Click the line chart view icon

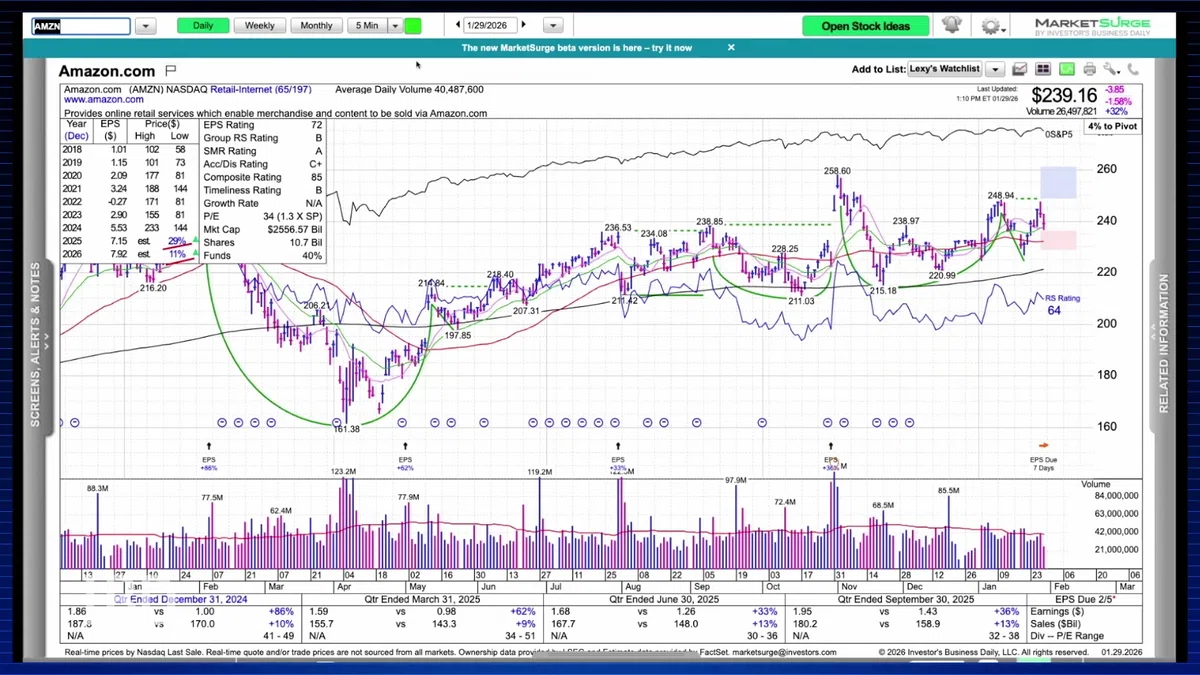pos(1020,69)
